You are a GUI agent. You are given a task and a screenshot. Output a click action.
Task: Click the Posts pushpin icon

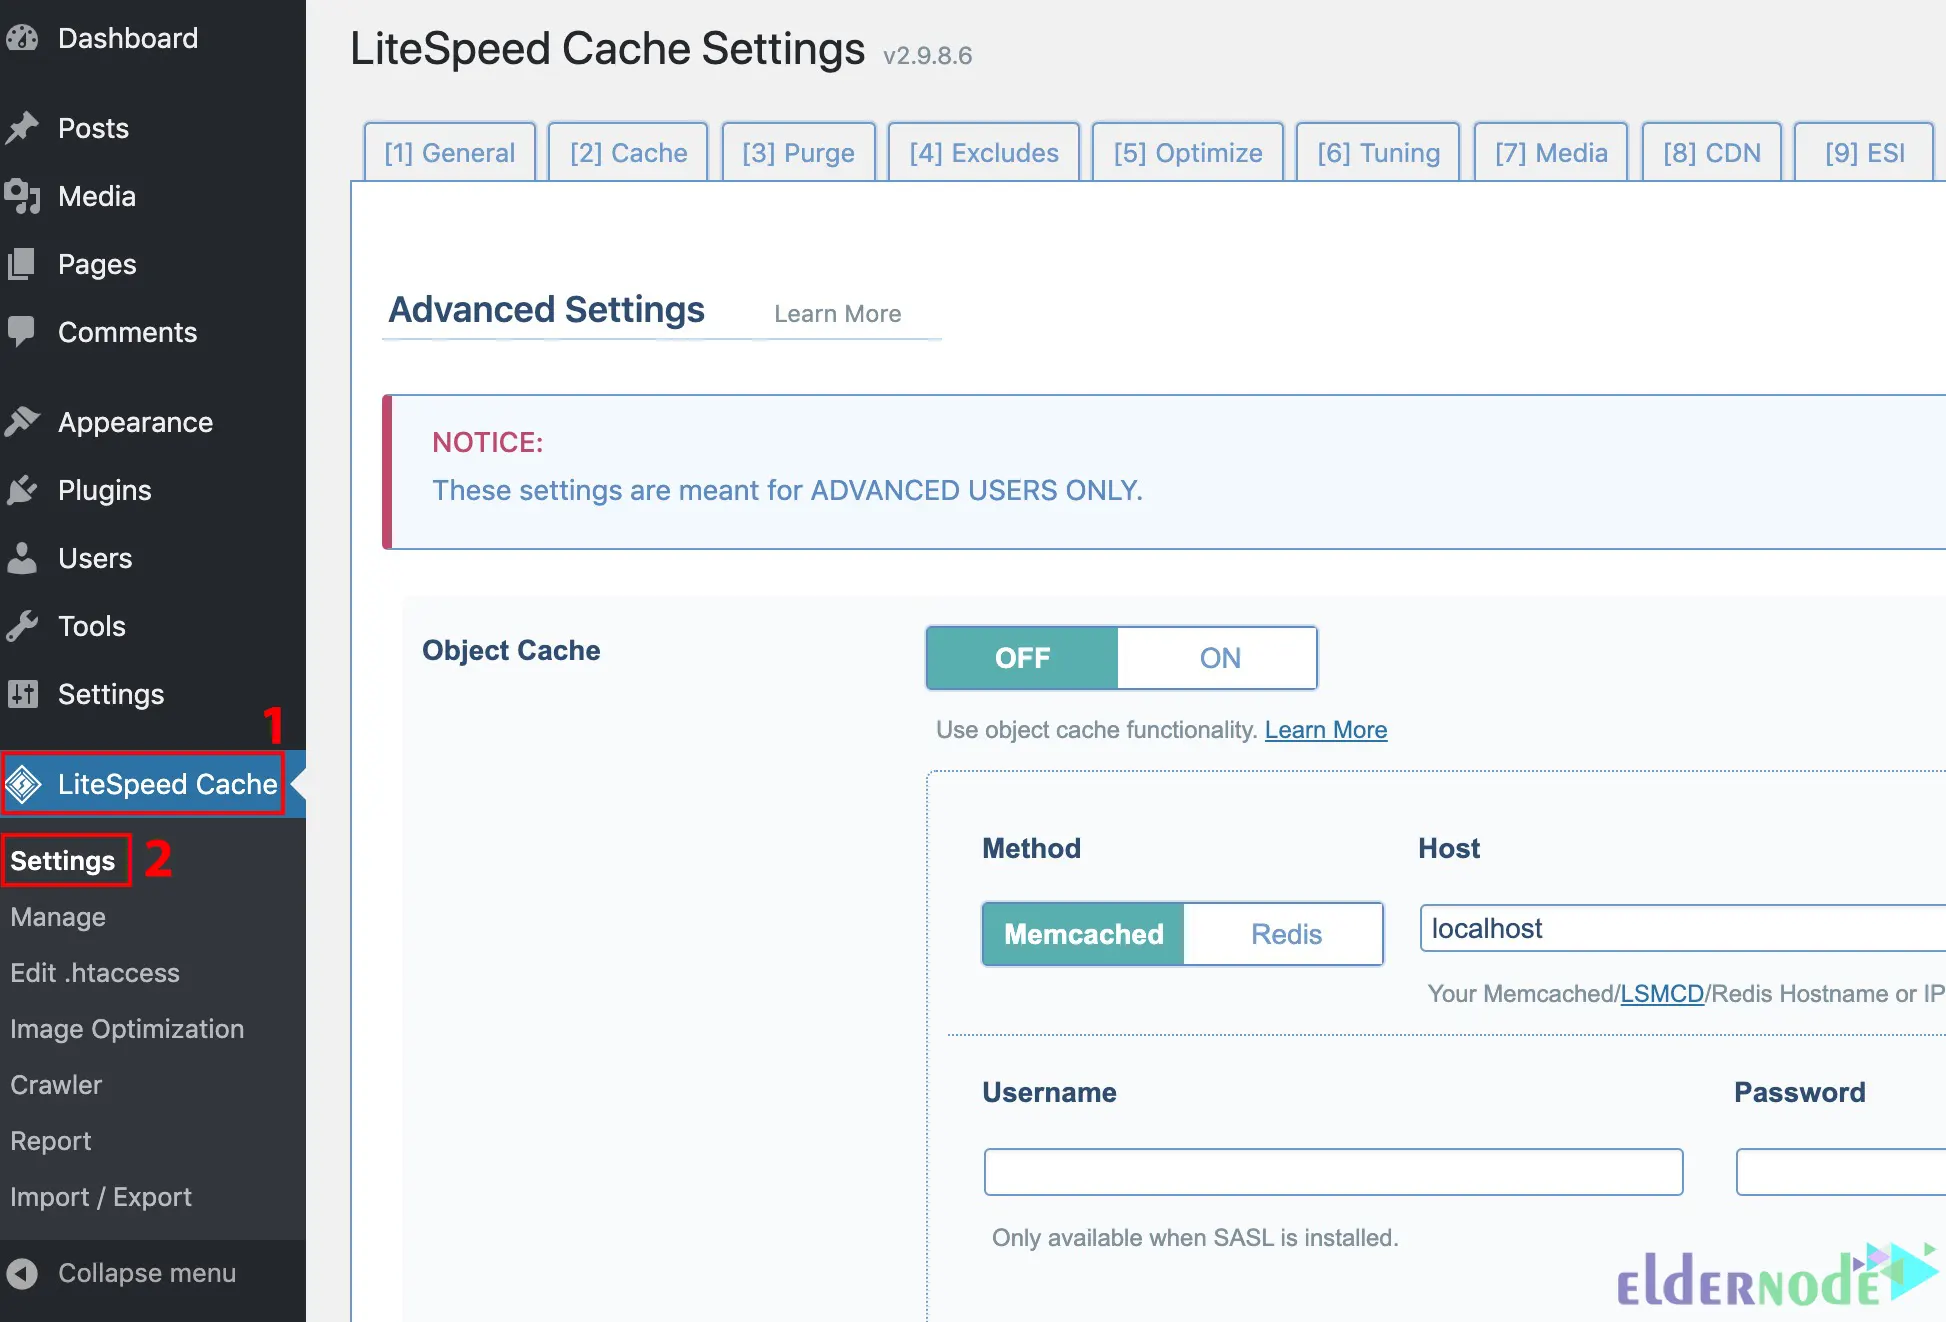pos(22,128)
